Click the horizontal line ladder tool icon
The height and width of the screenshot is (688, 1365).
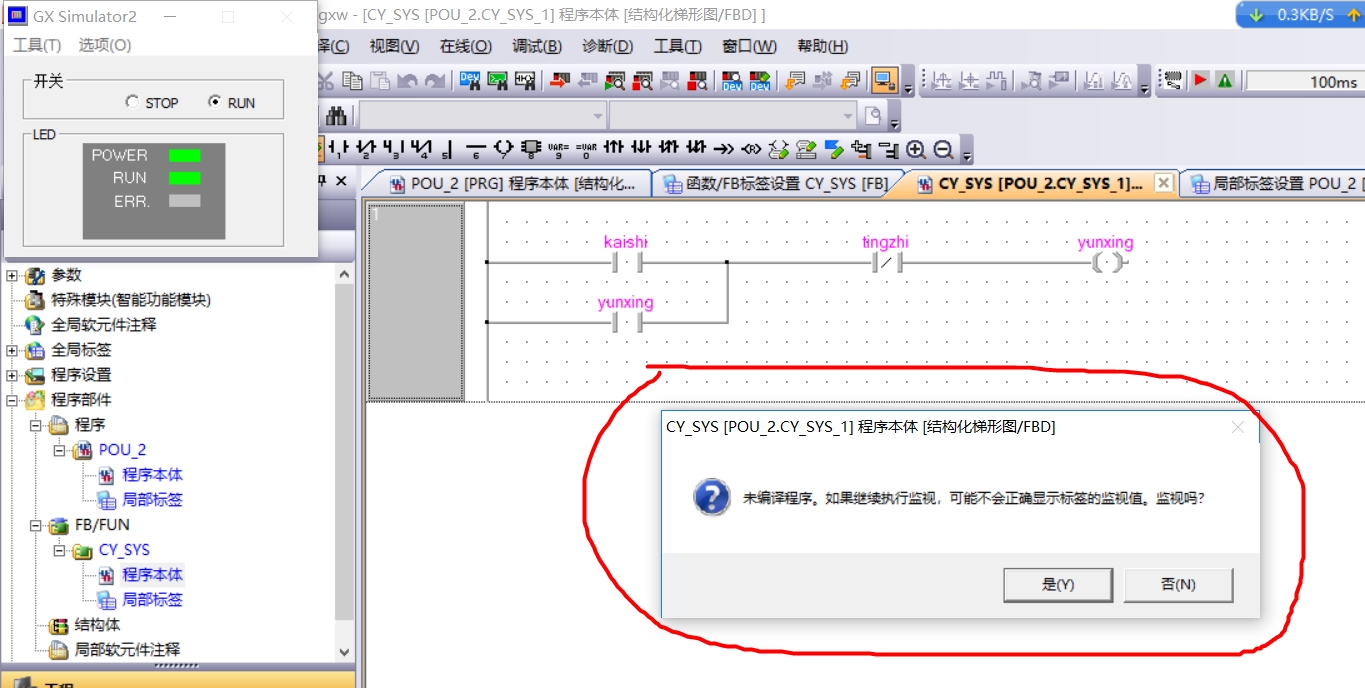click(476, 150)
